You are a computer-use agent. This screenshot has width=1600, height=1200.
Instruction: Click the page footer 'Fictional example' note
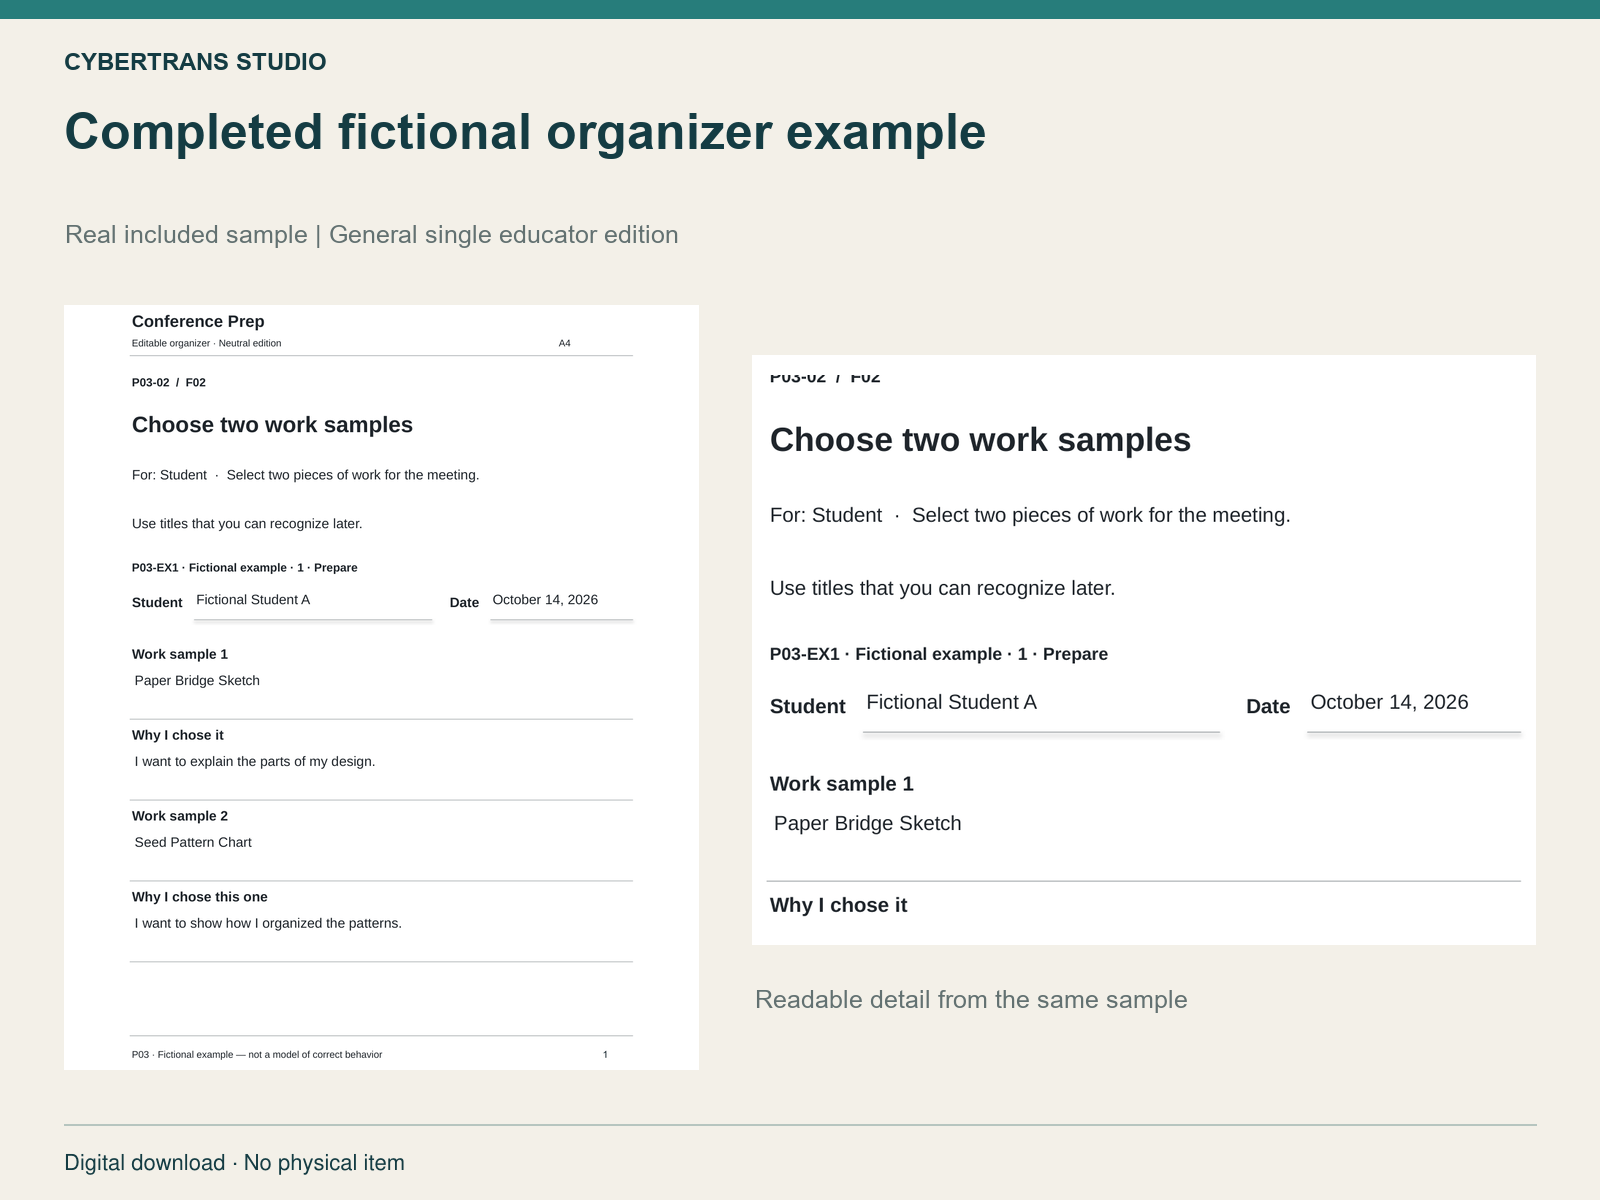coord(257,1054)
